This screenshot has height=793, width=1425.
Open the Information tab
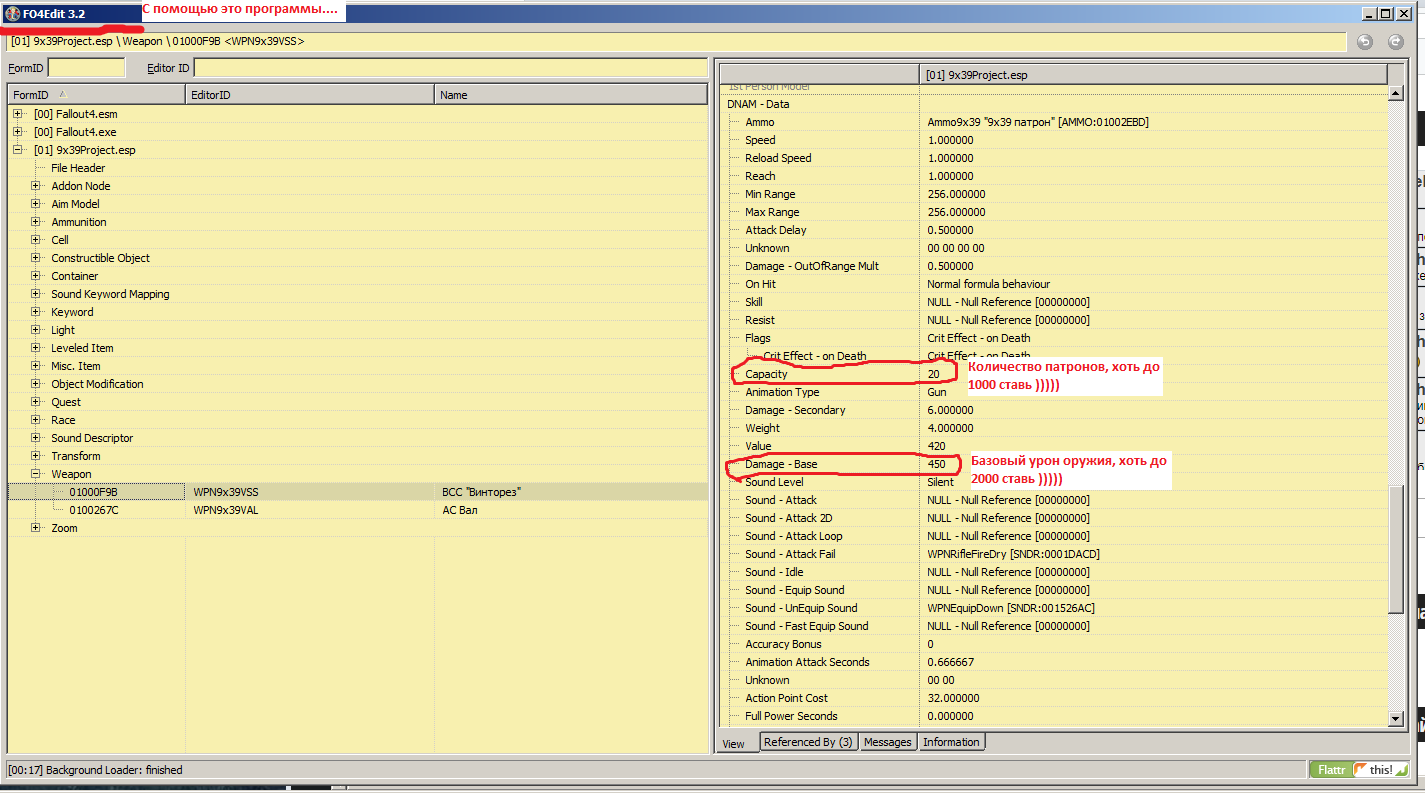click(x=951, y=742)
